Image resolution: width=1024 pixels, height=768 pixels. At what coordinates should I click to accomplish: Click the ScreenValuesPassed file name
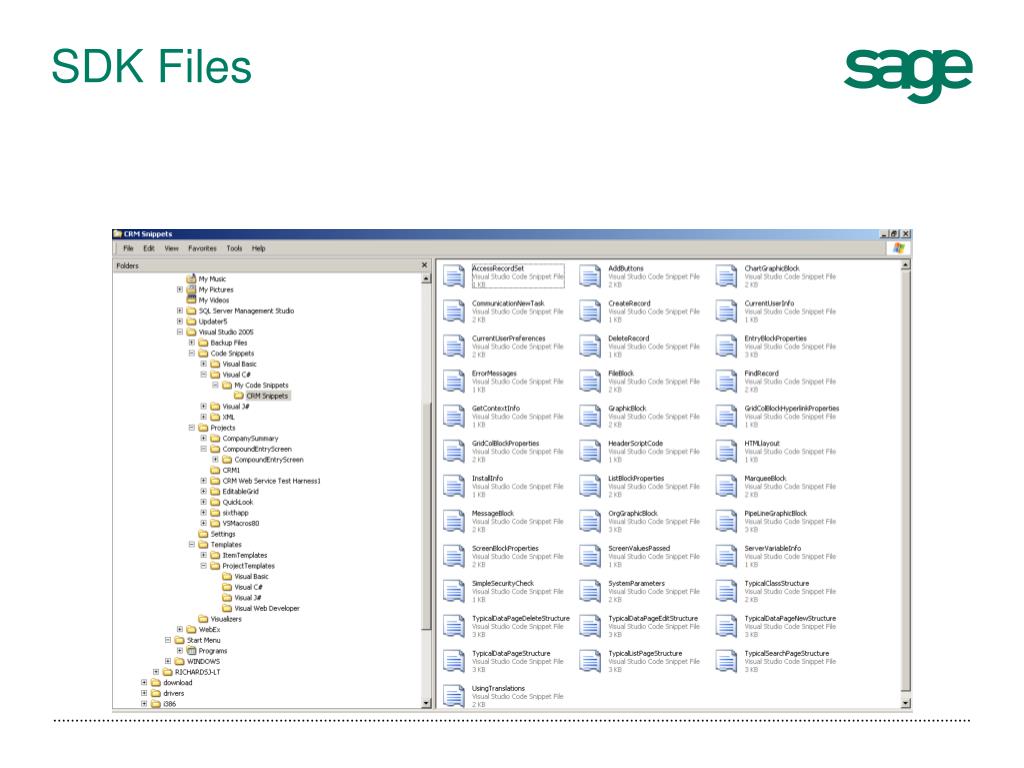(639, 549)
